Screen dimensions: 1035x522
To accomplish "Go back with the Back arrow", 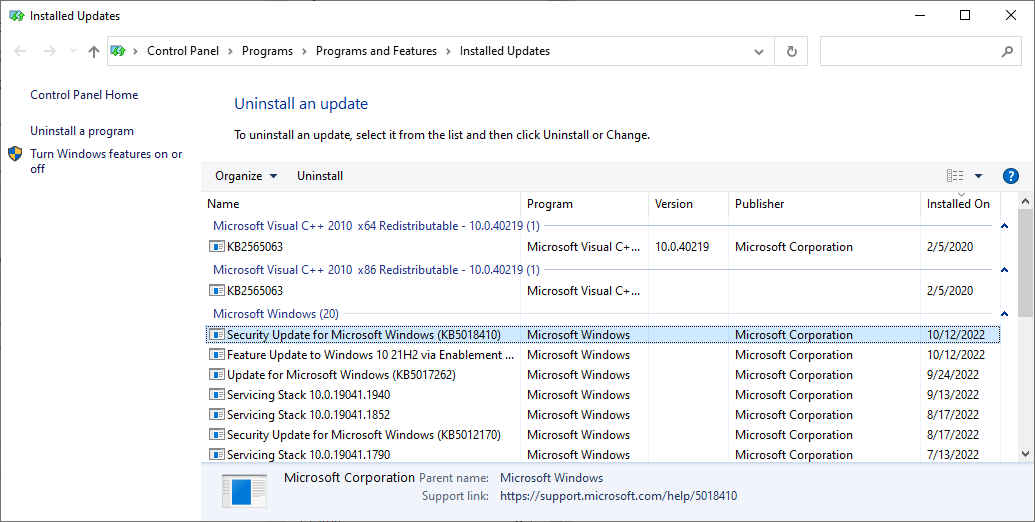I will coord(20,51).
